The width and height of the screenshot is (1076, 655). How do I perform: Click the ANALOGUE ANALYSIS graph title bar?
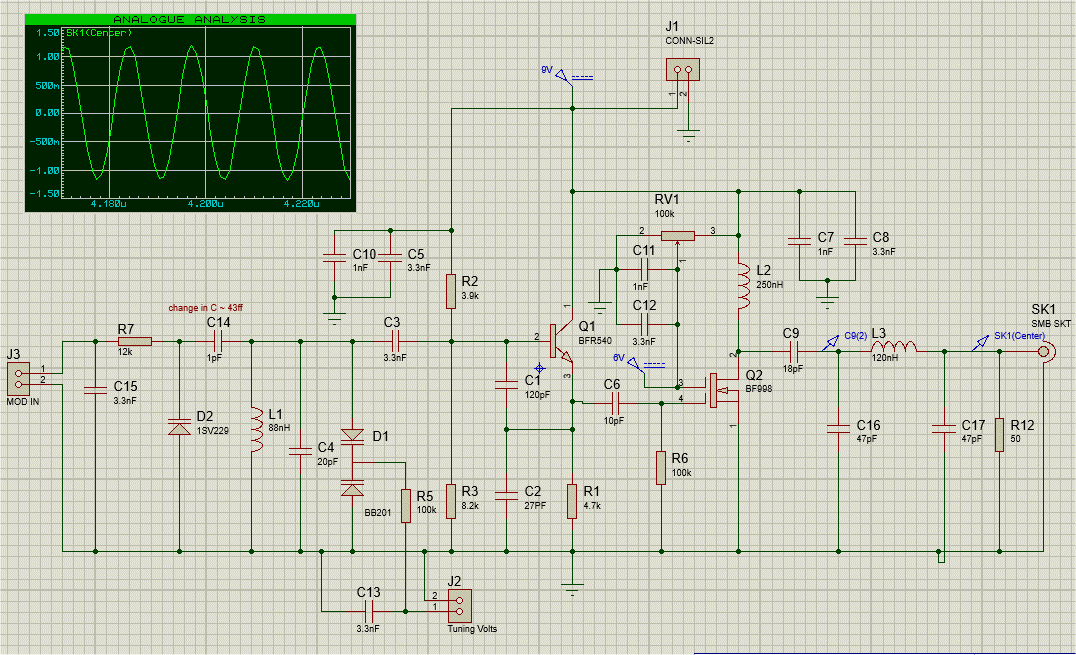(x=190, y=19)
